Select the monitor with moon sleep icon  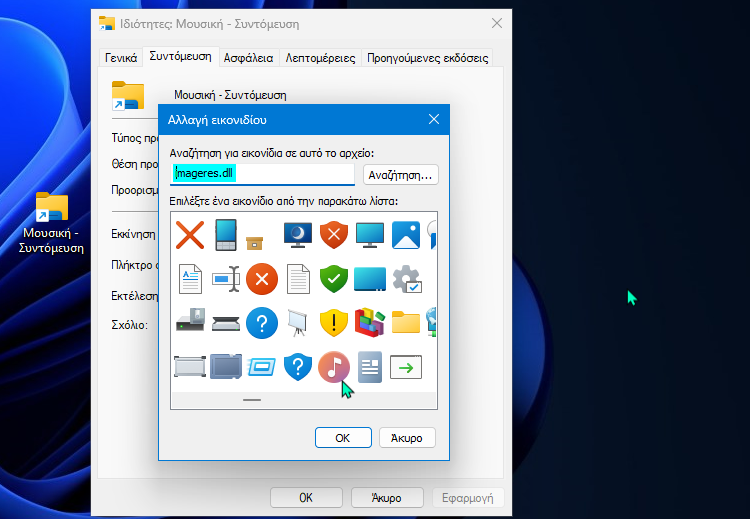[298, 235]
